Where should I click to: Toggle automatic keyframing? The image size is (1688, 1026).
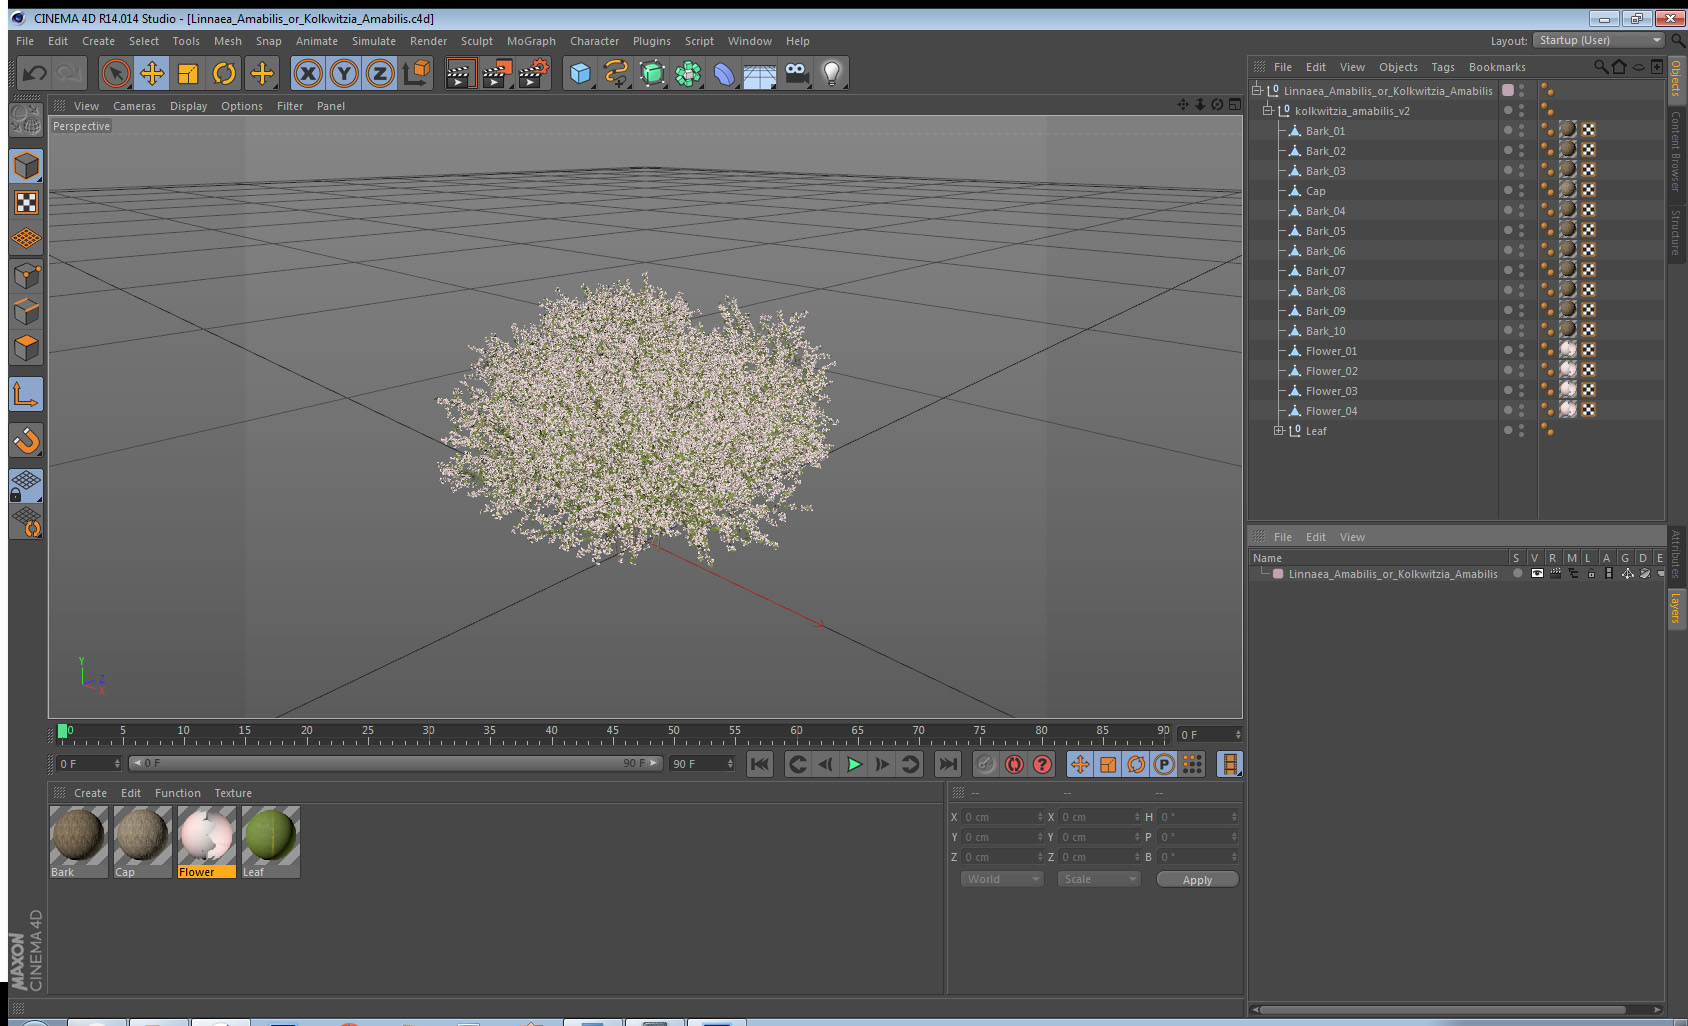pyautogui.click(x=1014, y=764)
